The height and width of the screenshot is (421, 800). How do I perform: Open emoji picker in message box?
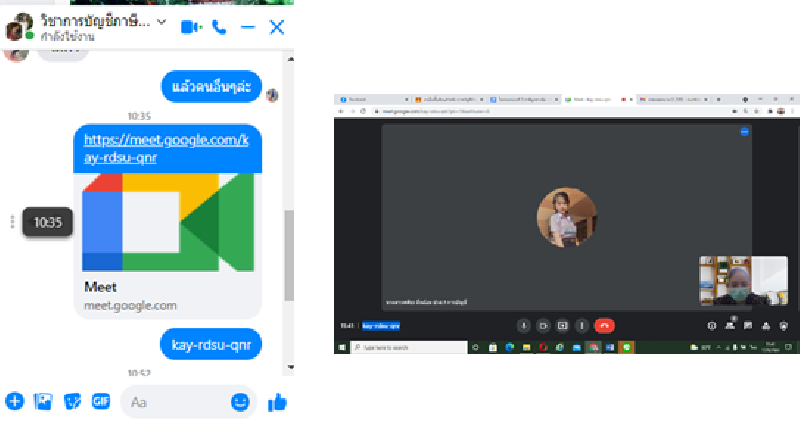(240, 402)
